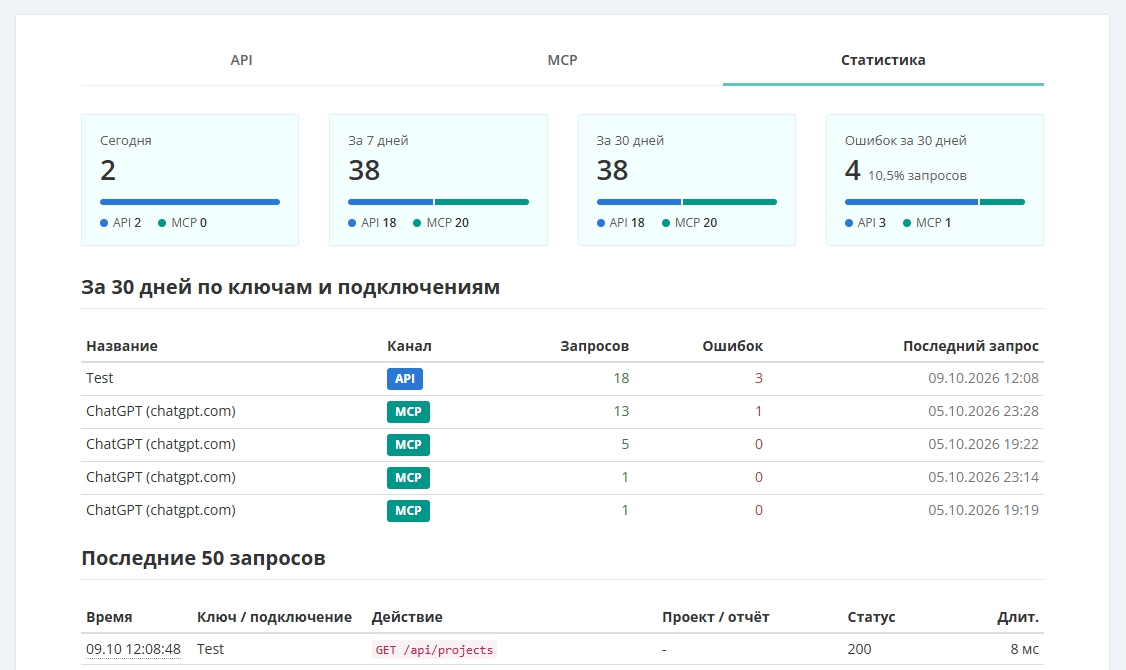The width and height of the screenshot is (1126, 670).
Task: Click the Сегодня value 2
Action: [x=108, y=171]
